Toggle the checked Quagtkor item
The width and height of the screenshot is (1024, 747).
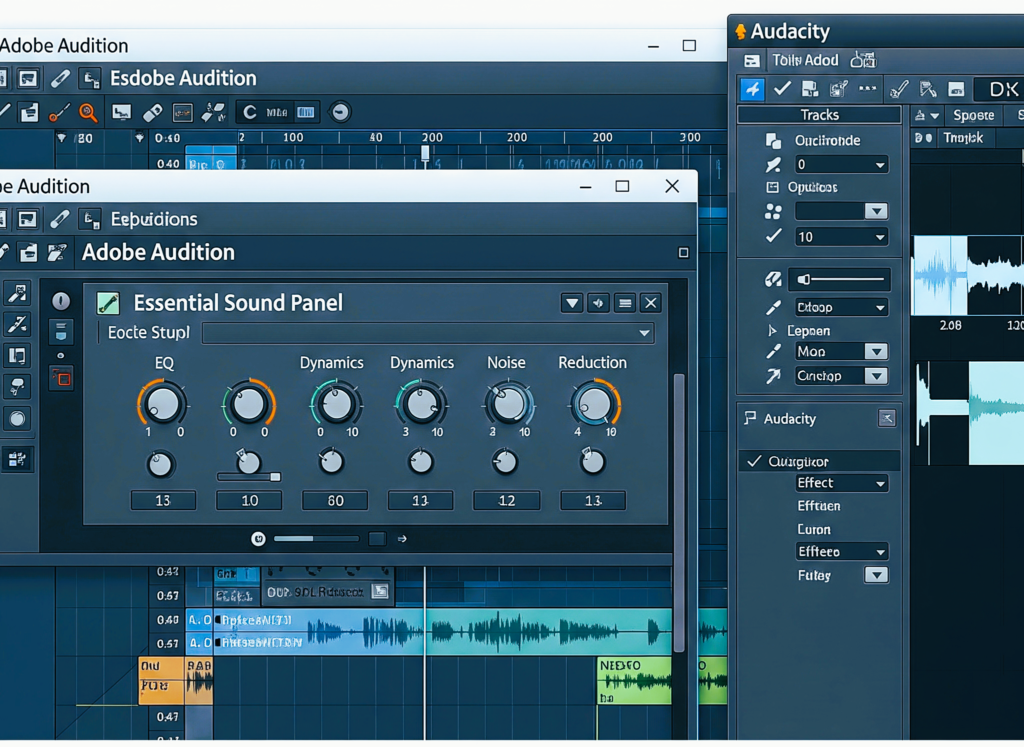[820, 461]
